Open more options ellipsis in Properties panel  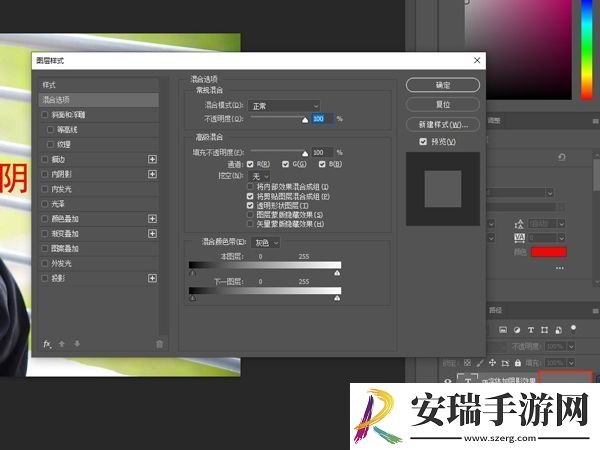[560, 268]
